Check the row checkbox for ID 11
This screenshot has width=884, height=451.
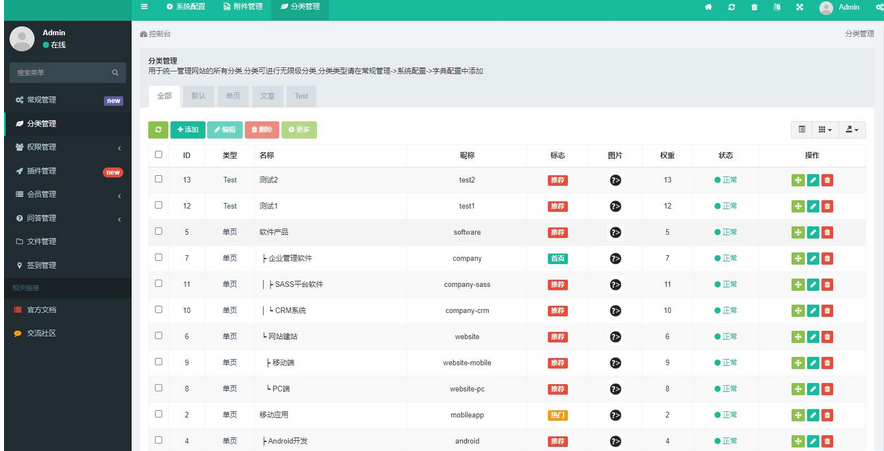pos(158,284)
